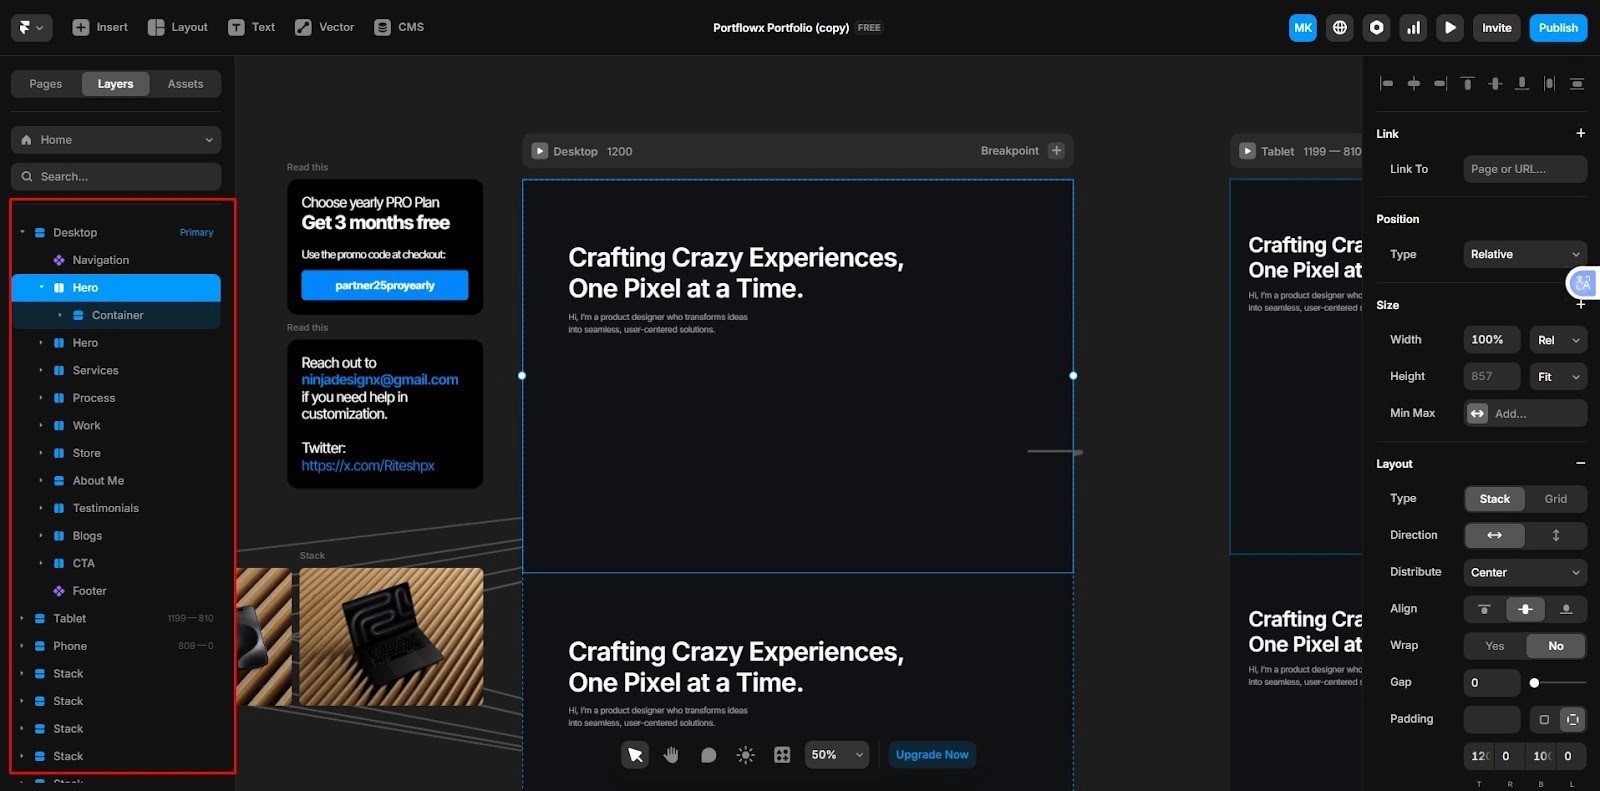Viewport: 1600px width, 791px height.
Task: Select the laptop image on canvas
Action: [391, 637]
